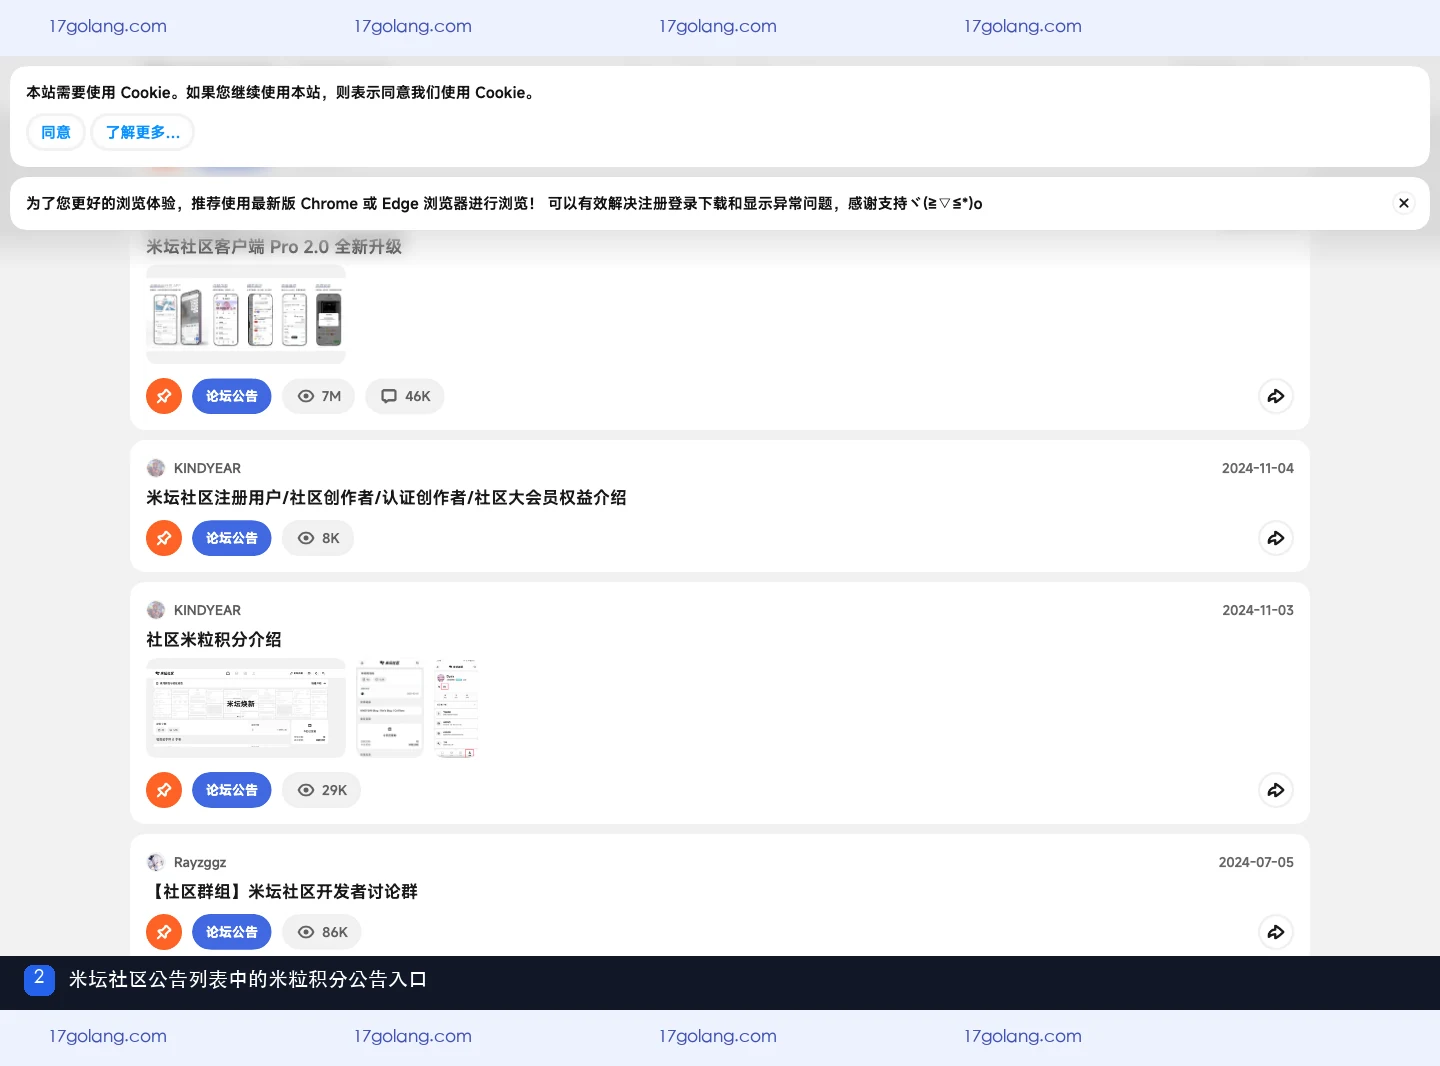
Task: Share the 开发者讨论群 post
Action: (x=1276, y=932)
